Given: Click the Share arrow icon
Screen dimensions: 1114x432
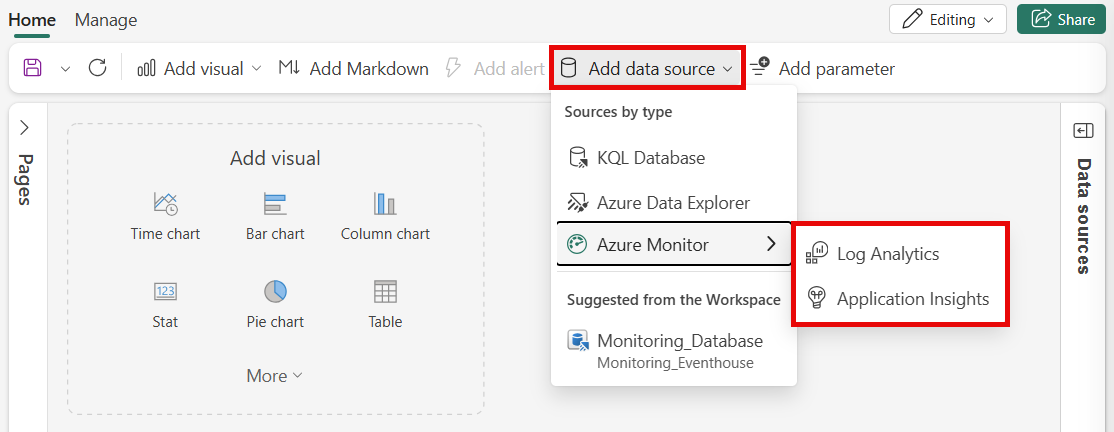Looking at the screenshot, I should (1041, 19).
